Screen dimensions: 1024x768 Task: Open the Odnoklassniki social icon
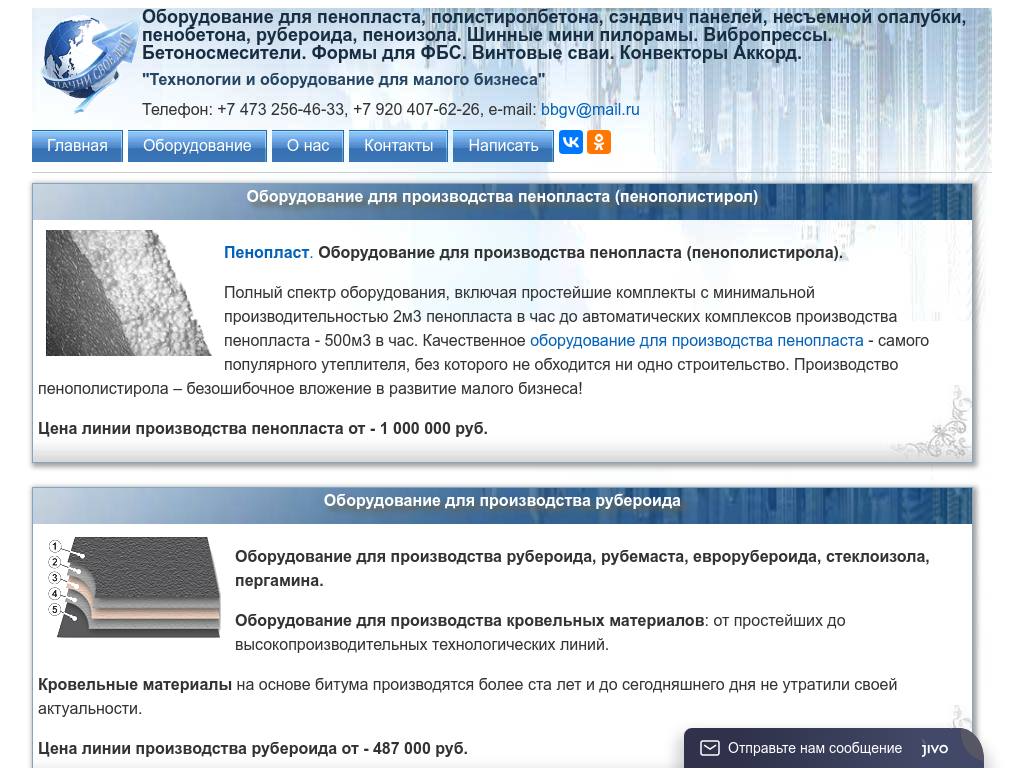point(599,142)
